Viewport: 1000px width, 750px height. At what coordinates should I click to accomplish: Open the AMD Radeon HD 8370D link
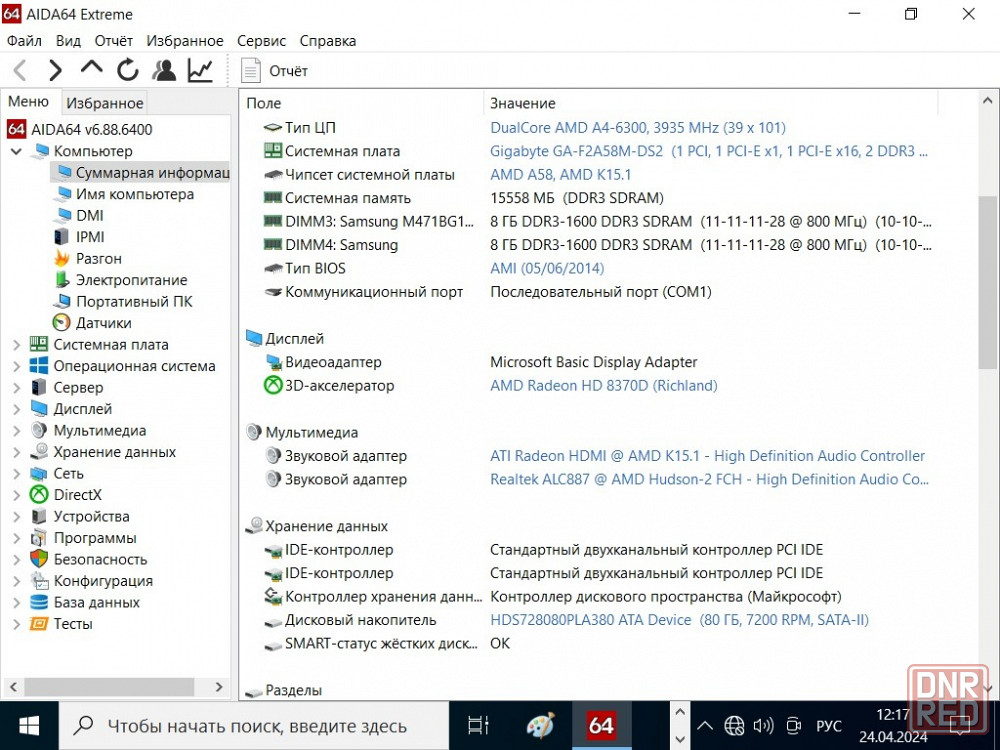pos(603,386)
